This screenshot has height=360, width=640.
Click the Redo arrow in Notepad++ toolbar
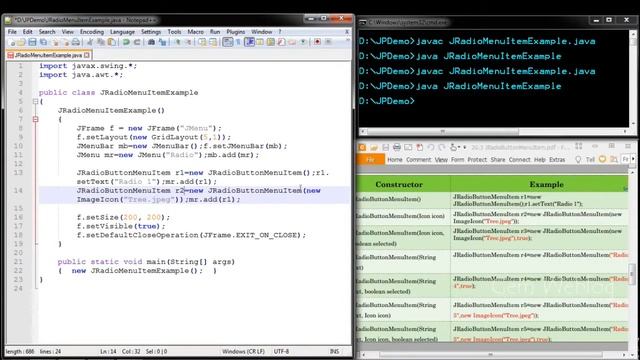[137, 42]
